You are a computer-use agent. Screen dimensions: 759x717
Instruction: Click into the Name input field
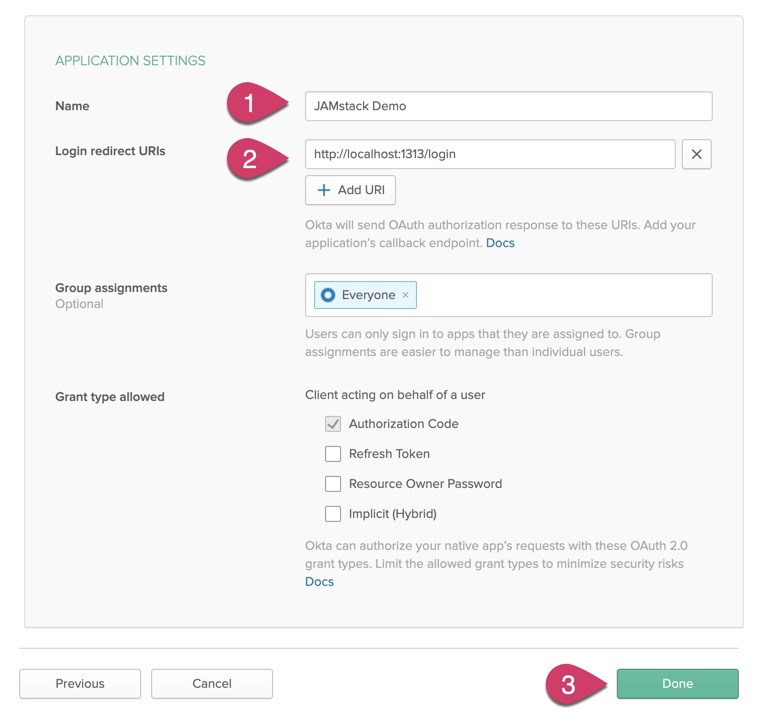(508, 106)
